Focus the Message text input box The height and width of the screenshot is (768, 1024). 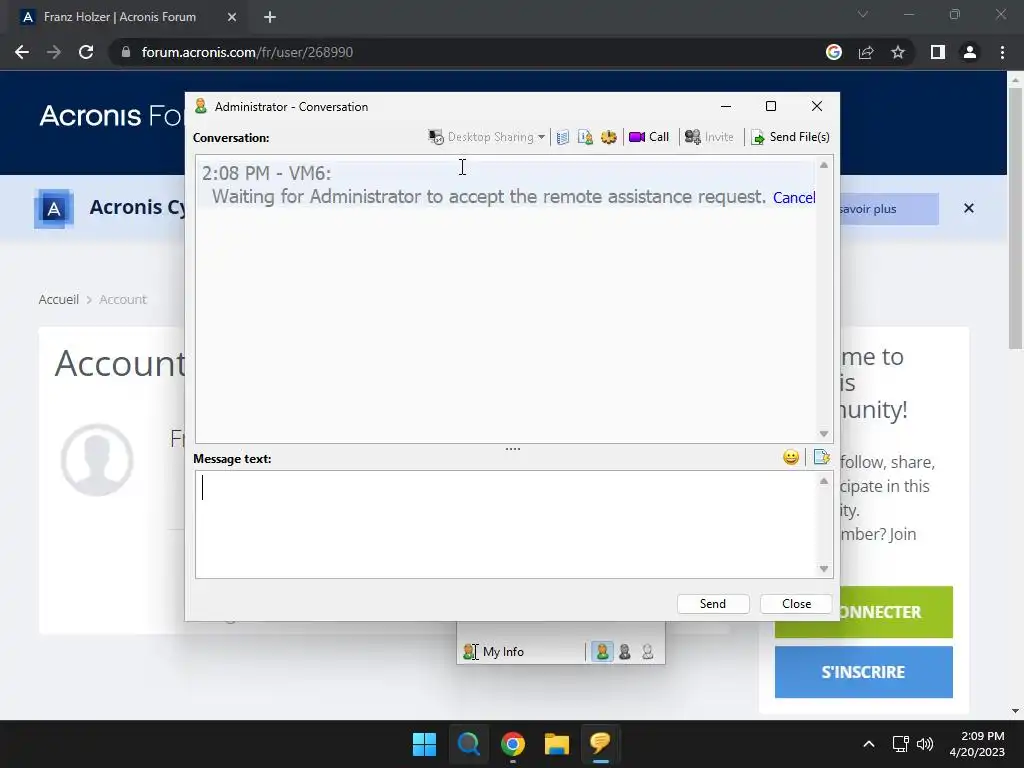coord(505,524)
